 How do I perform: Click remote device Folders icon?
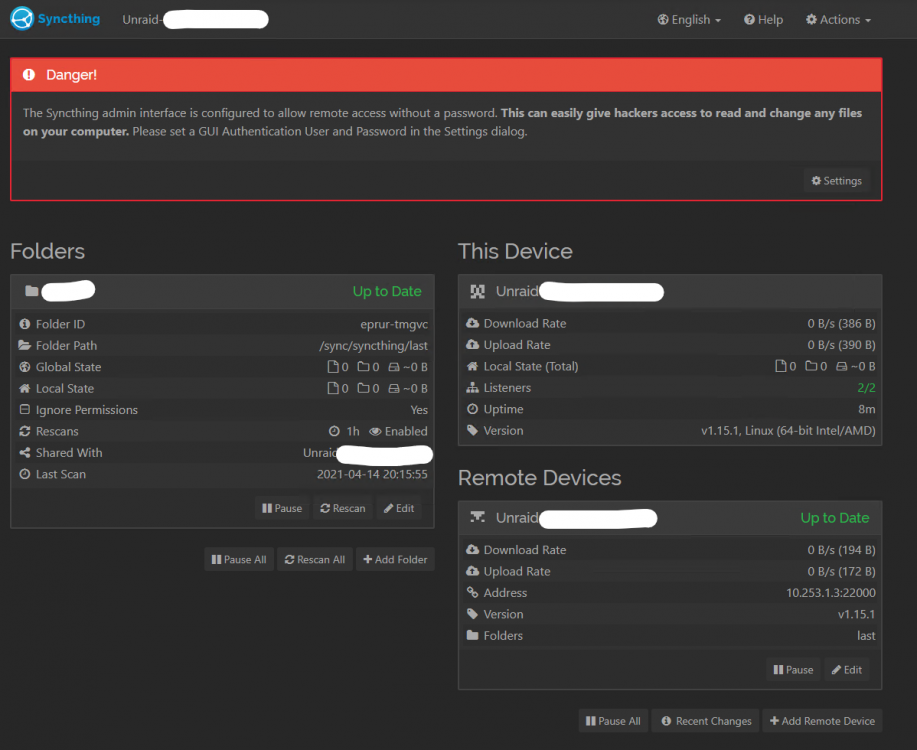473,635
